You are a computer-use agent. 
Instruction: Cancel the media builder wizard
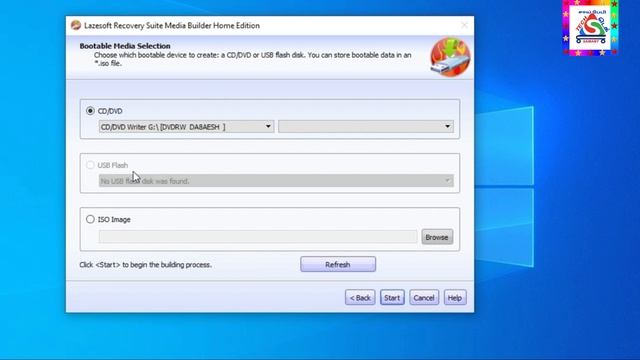click(424, 298)
